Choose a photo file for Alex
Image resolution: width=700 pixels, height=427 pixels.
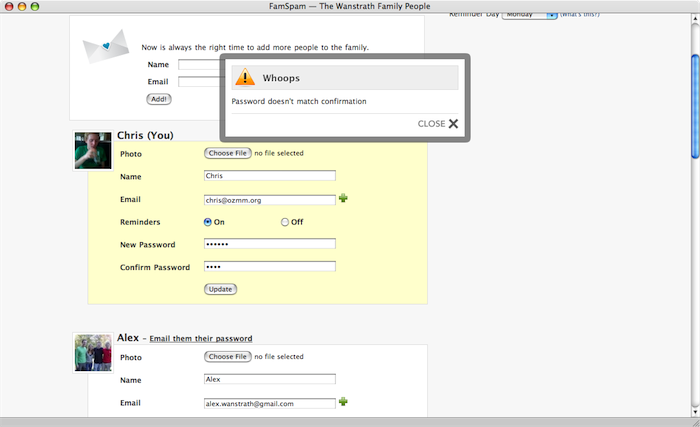tap(227, 357)
